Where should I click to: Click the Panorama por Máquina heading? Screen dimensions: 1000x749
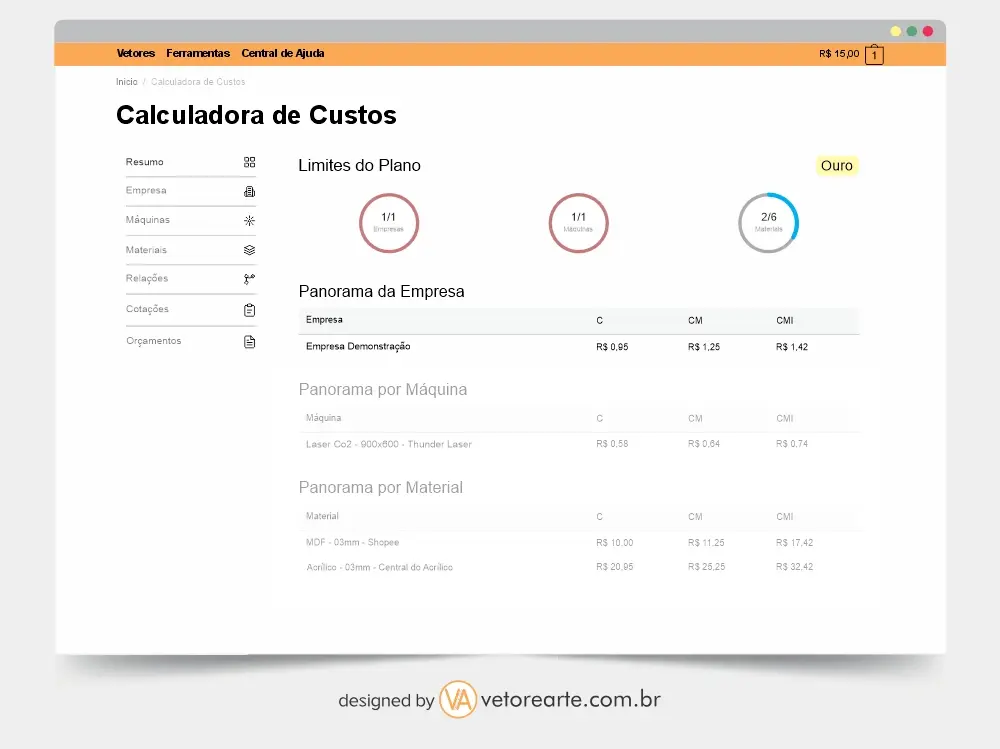383,390
